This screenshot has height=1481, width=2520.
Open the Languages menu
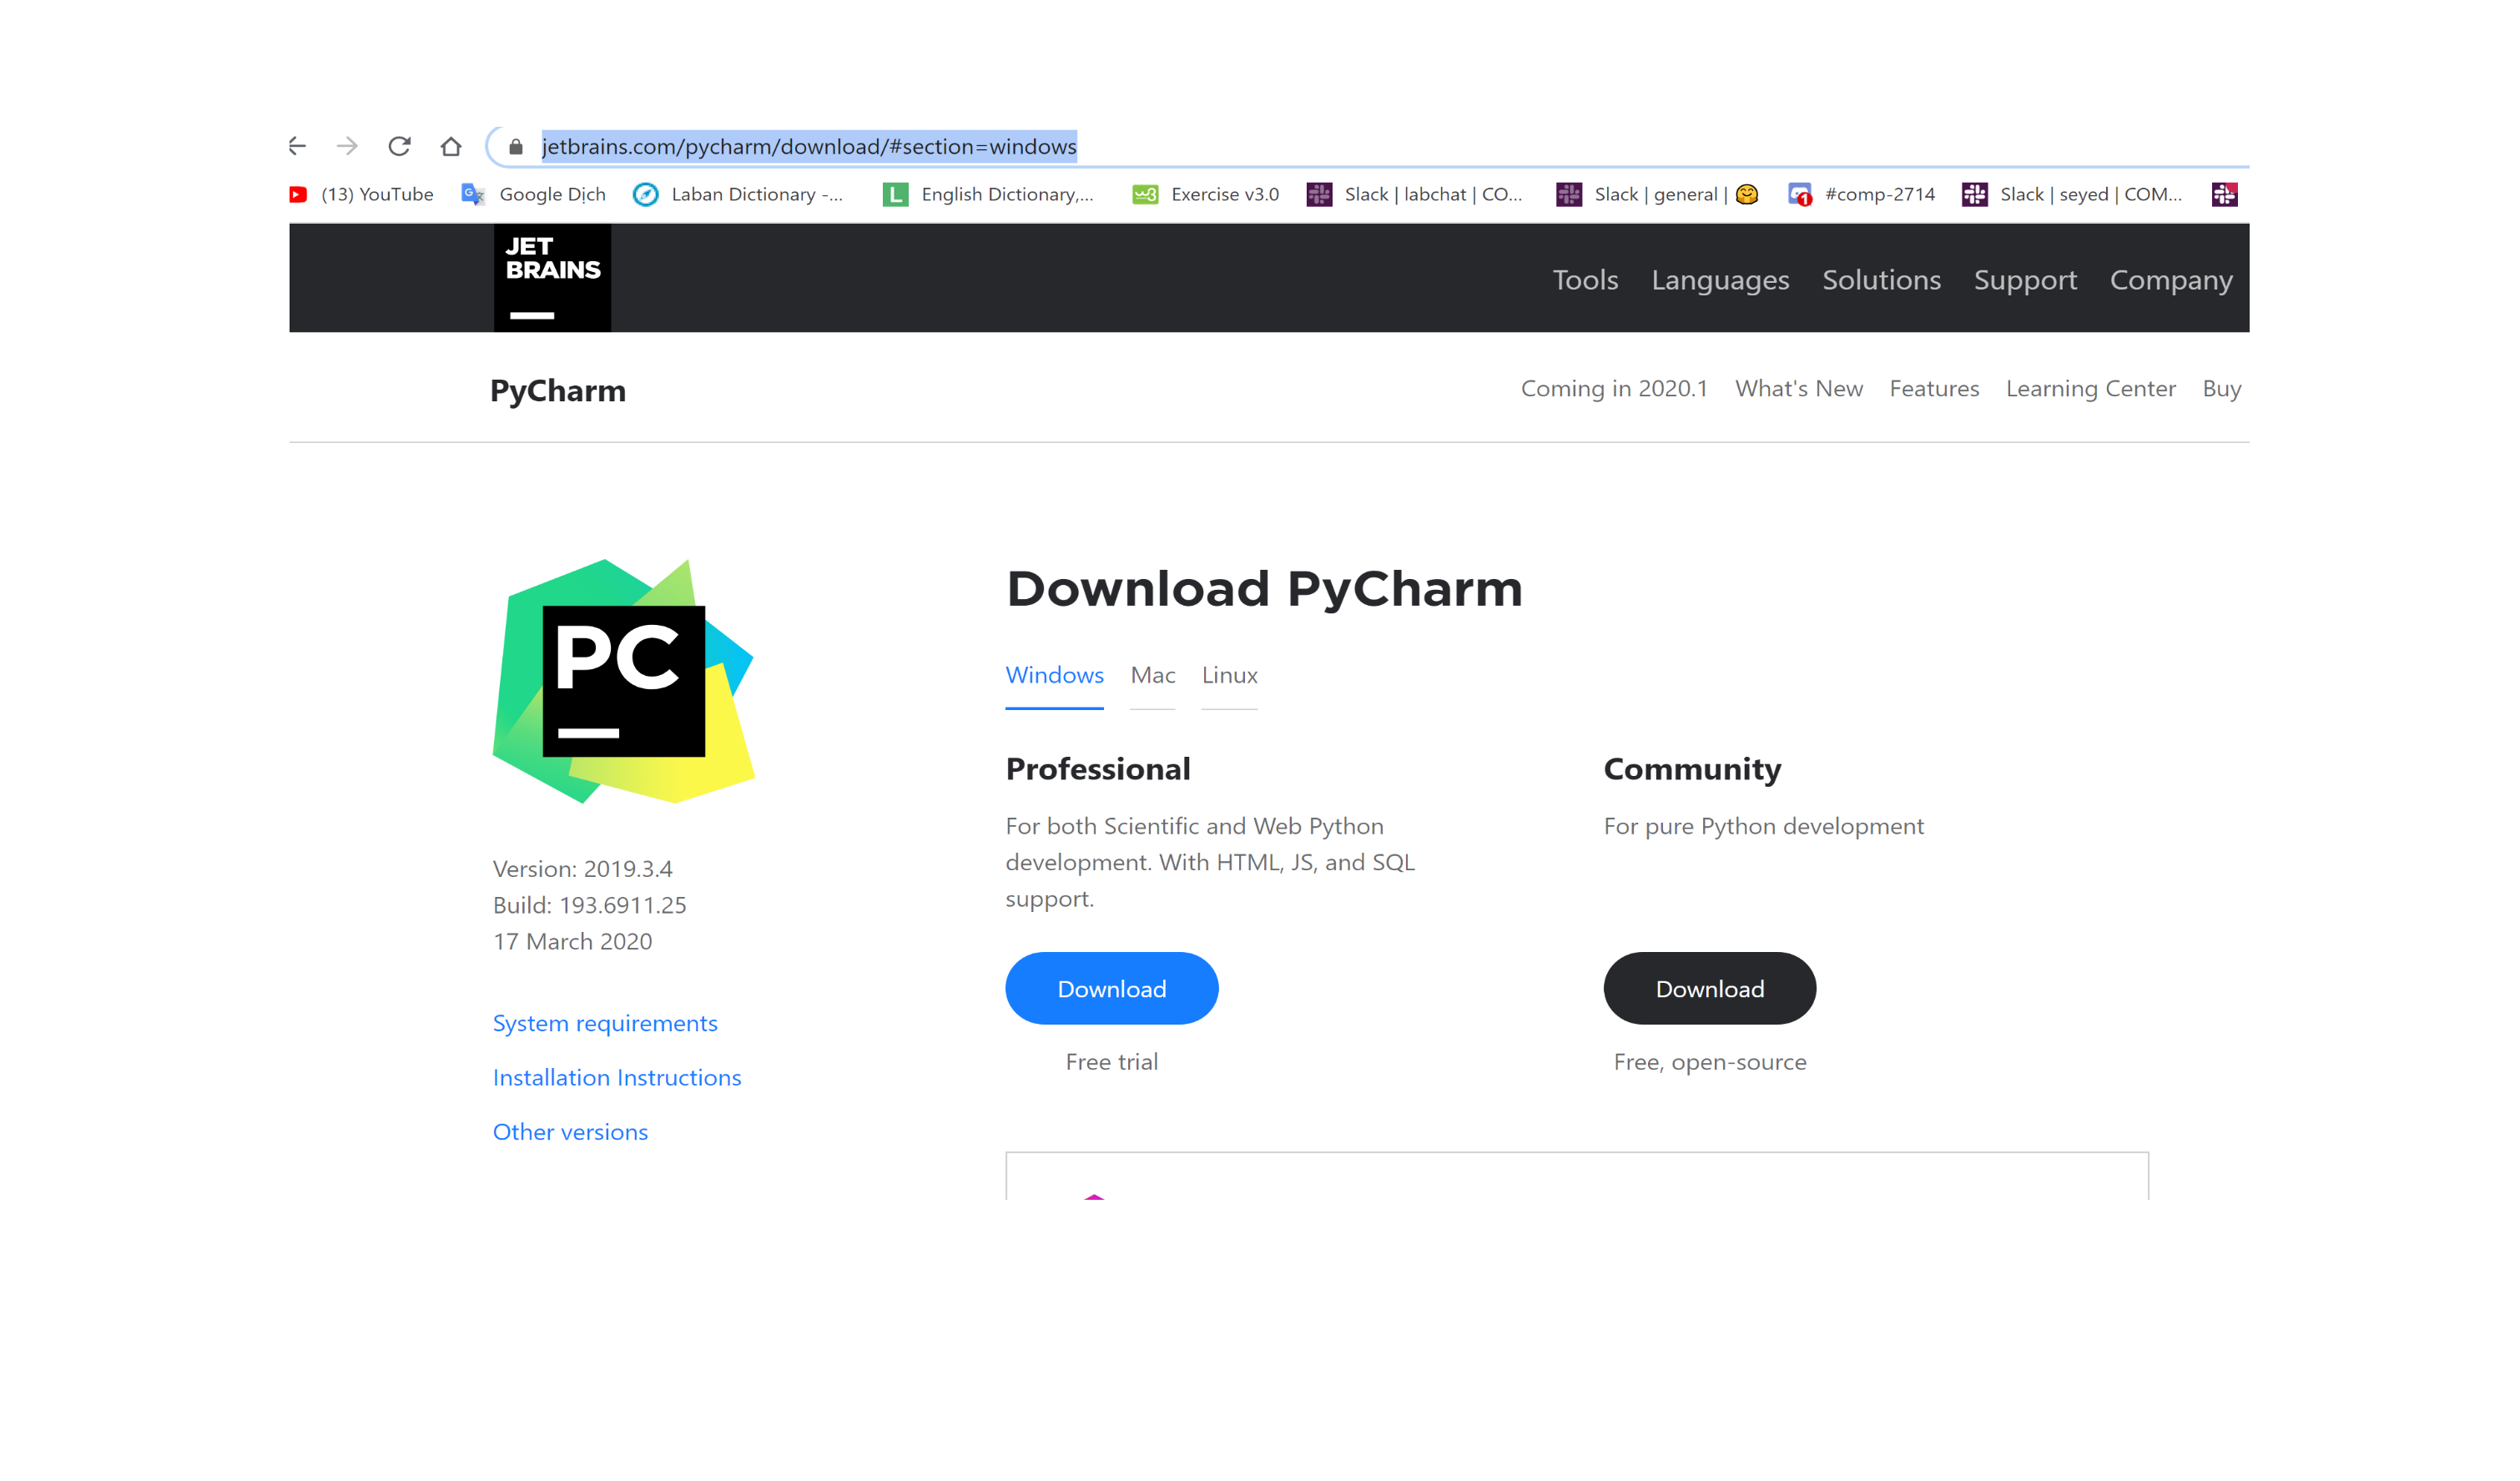[1720, 280]
